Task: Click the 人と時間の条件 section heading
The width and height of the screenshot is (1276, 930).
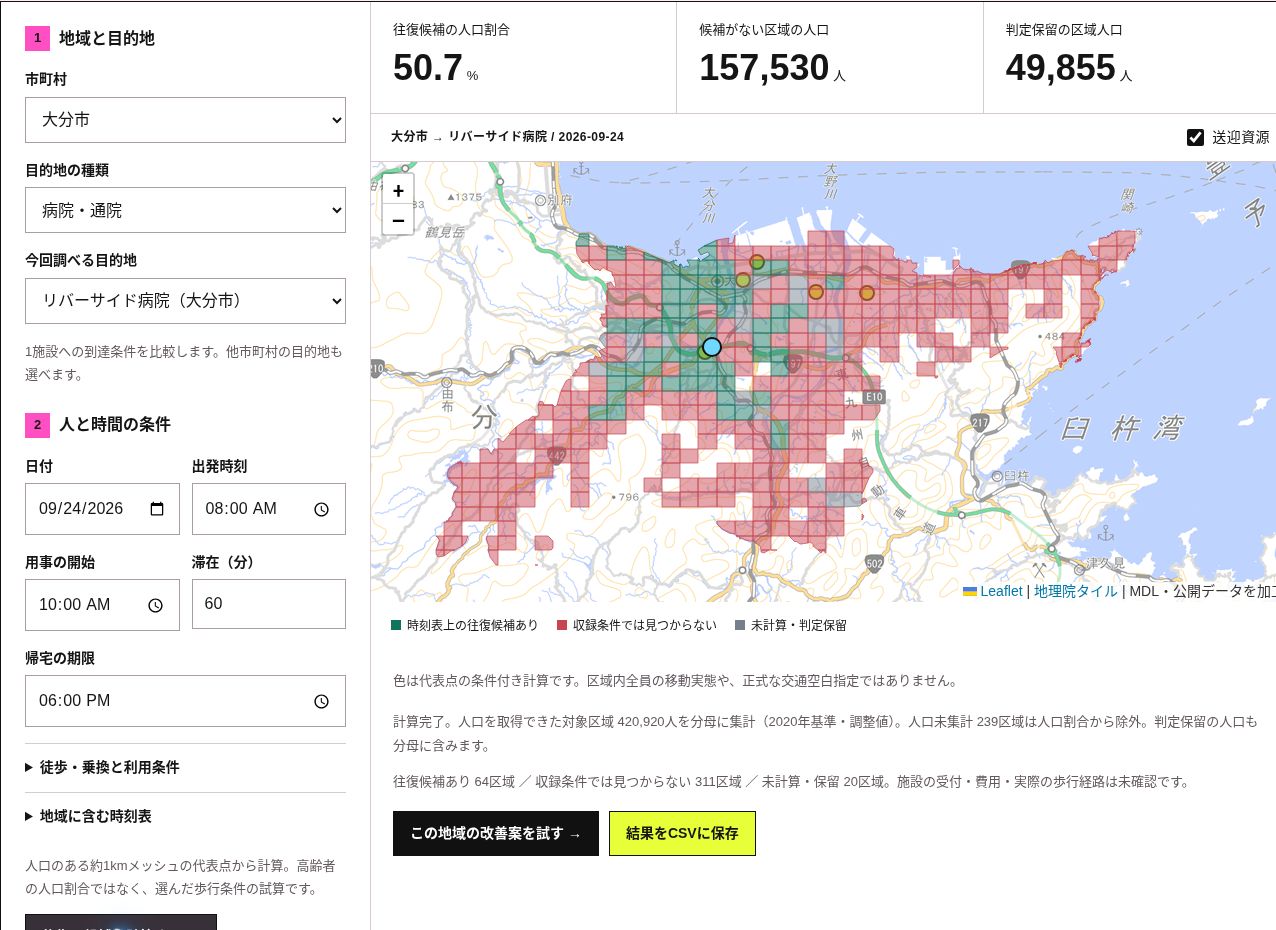Action: (x=115, y=424)
